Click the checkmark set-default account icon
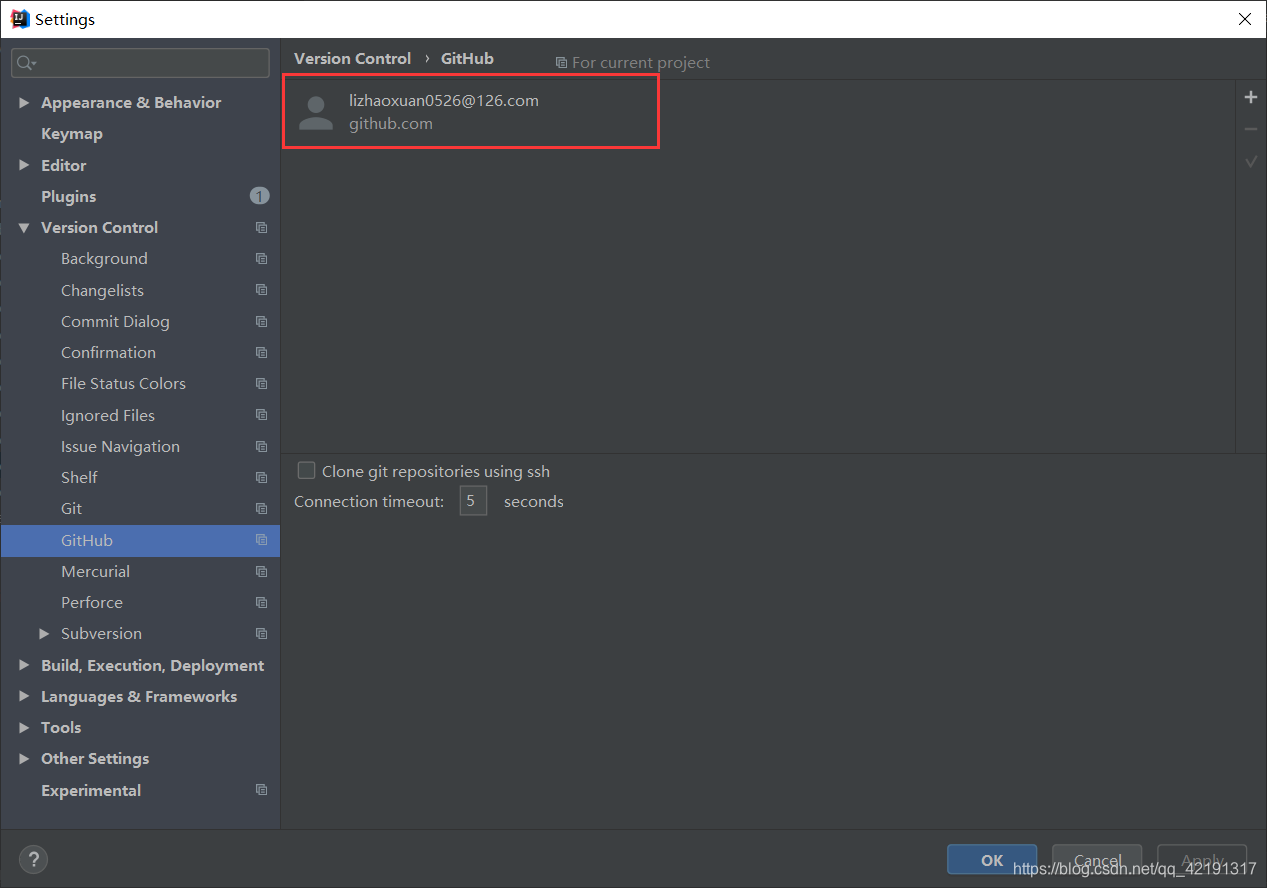The image size is (1267, 888). coord(1250,161)
